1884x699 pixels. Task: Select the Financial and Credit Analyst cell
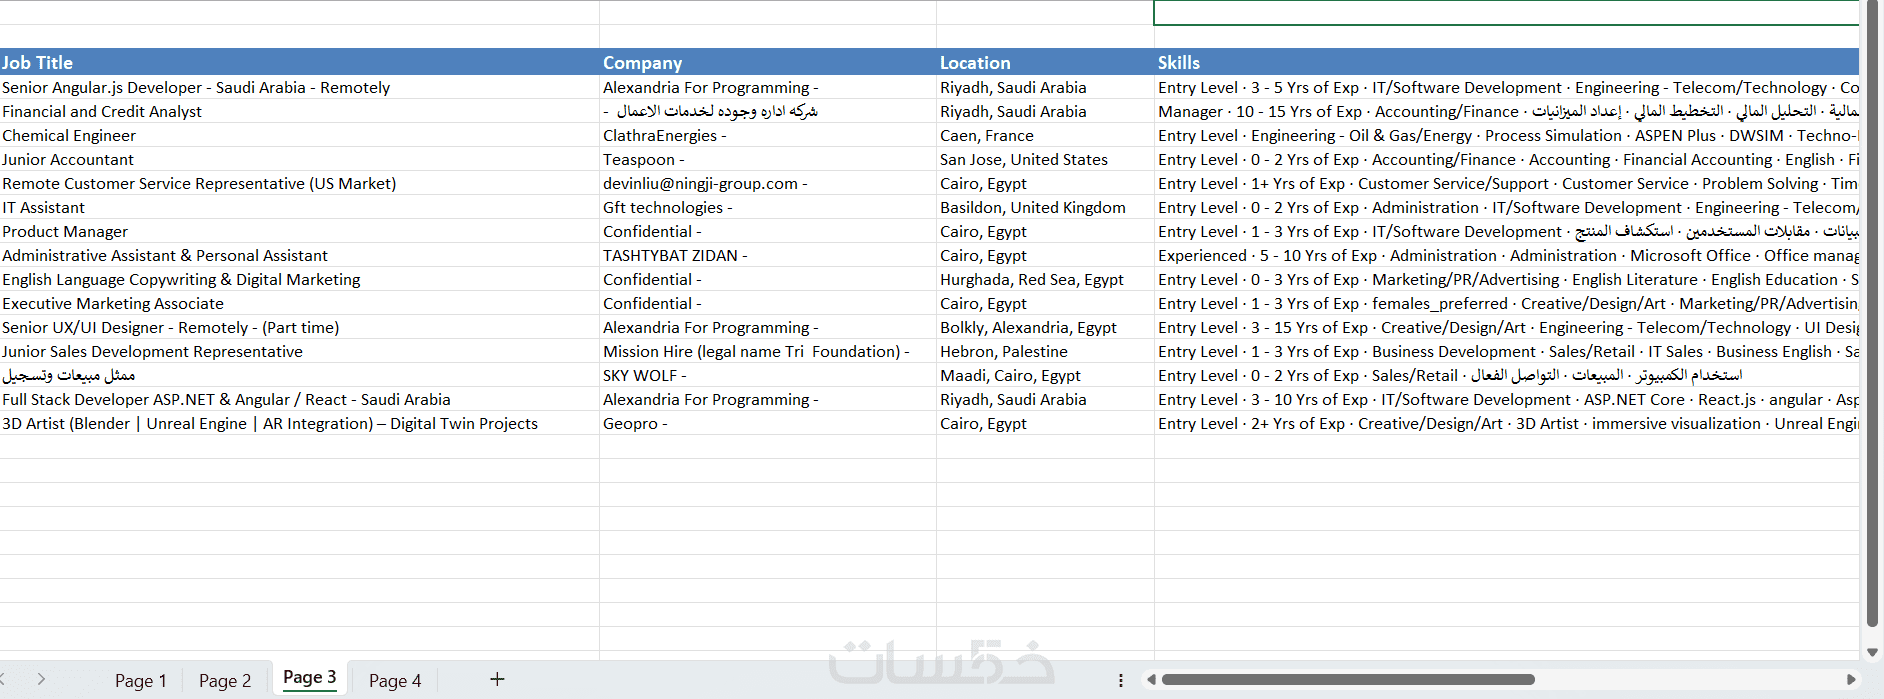tap(299, 111)
